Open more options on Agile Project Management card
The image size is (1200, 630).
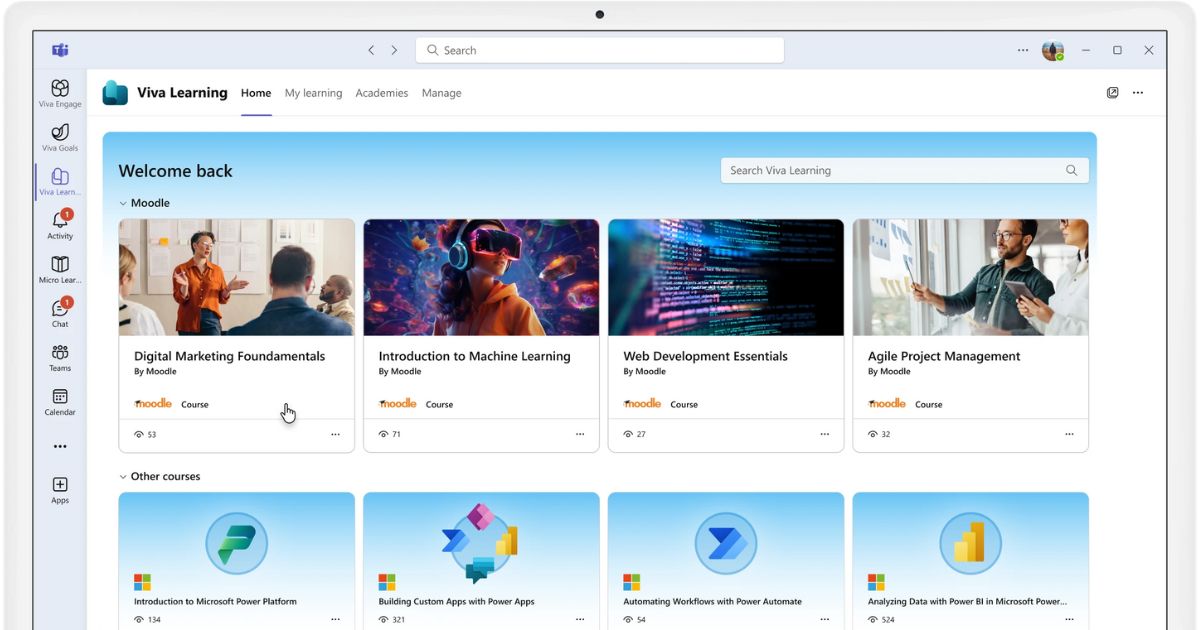[1069, 435]
